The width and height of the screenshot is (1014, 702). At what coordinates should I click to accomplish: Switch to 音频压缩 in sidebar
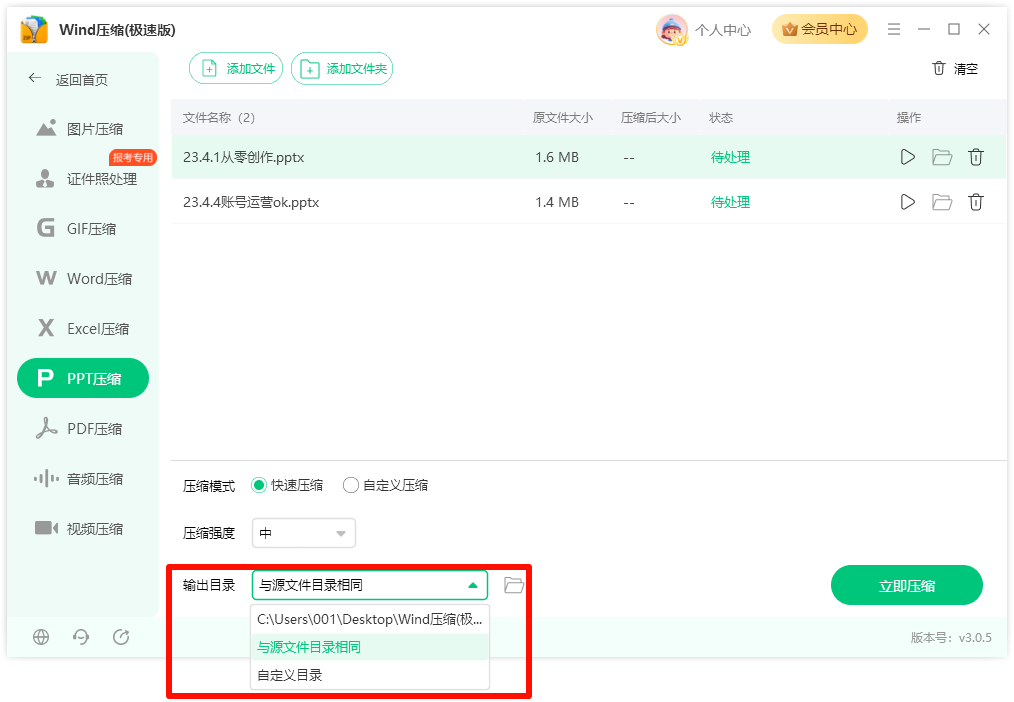(79, 479)
